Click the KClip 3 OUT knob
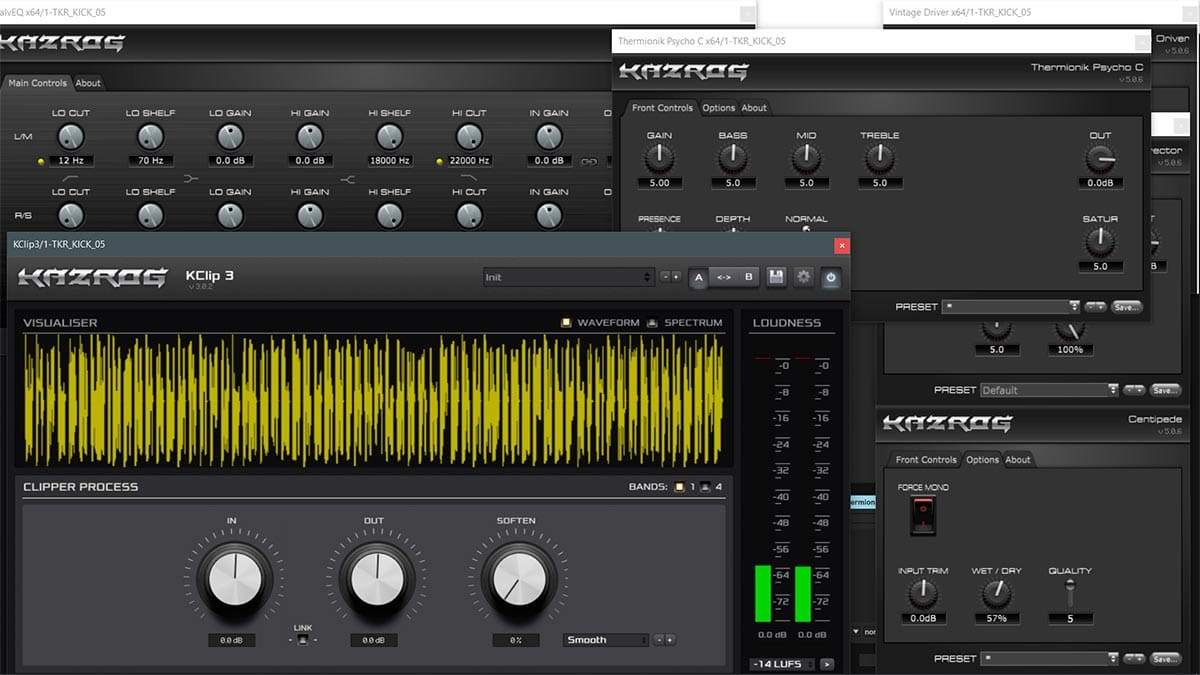The height and width of the screenshot is (675, 1200). (376, 577)
